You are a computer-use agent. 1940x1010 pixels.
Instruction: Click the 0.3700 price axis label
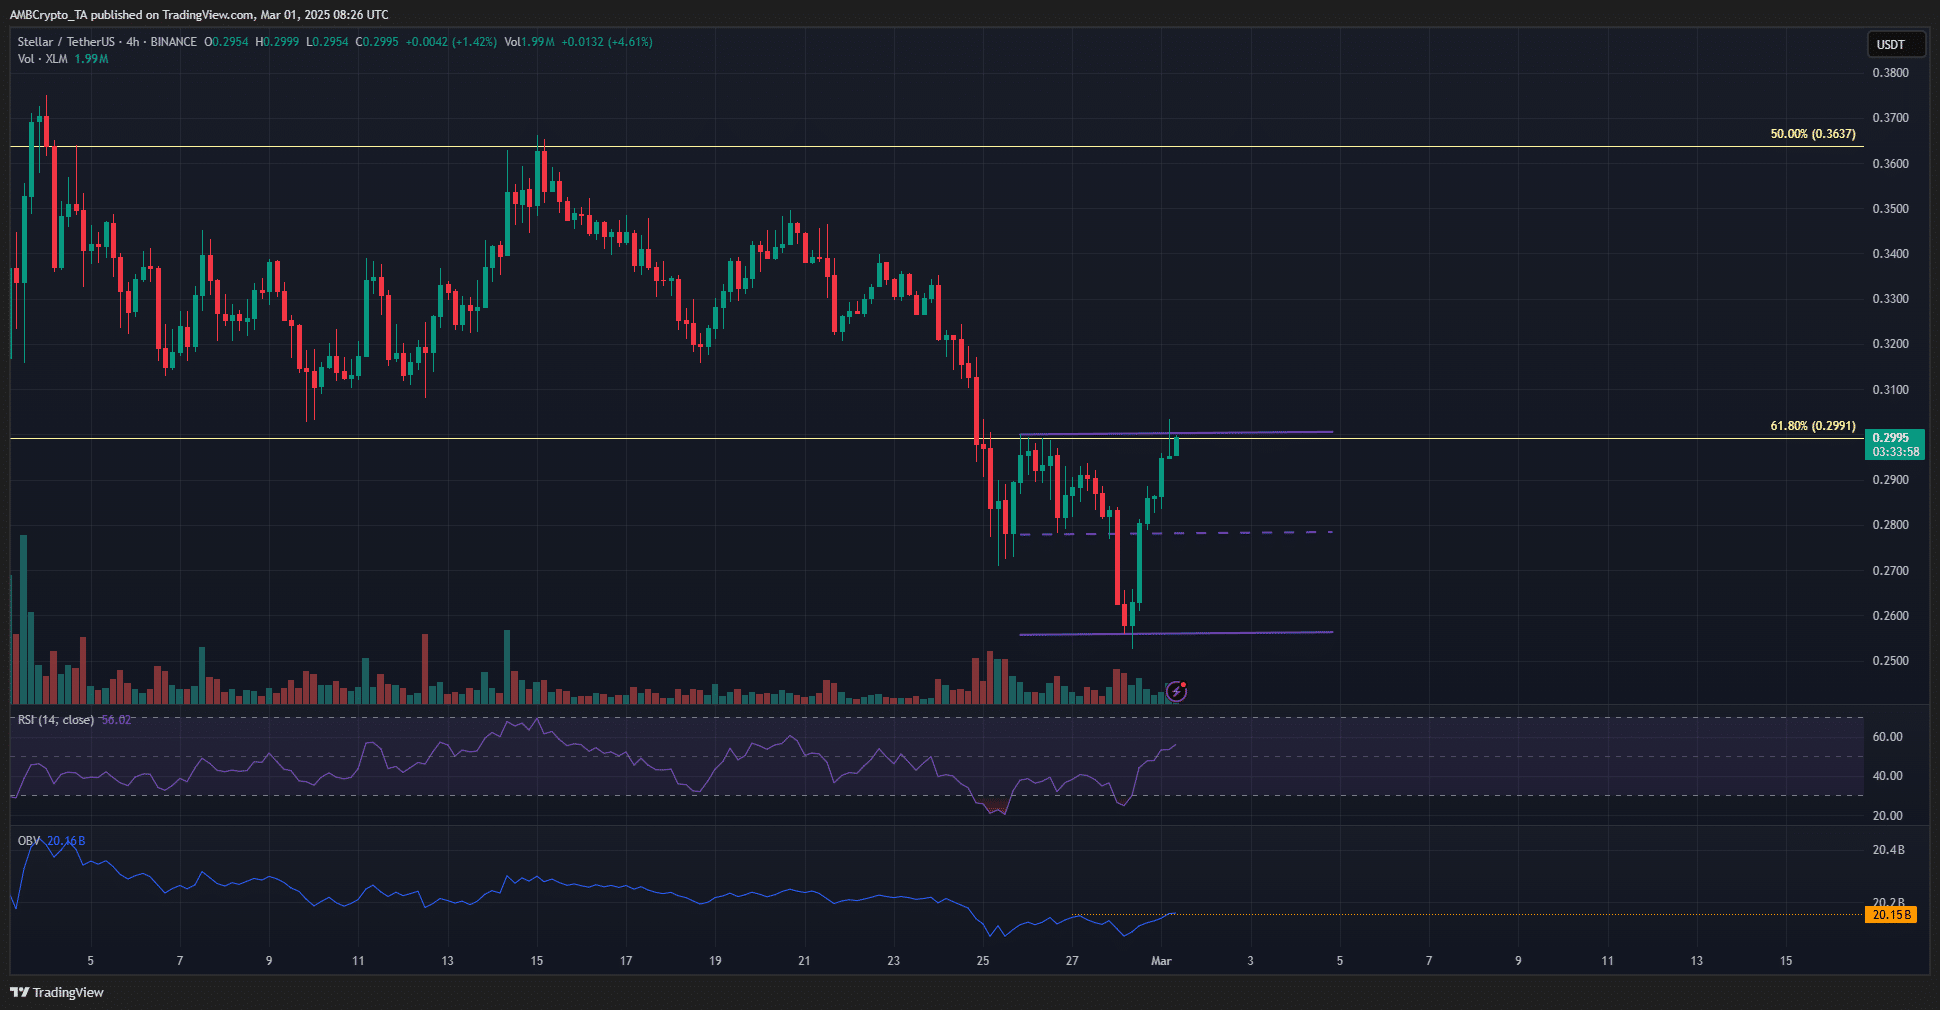tap(1890, 118)
